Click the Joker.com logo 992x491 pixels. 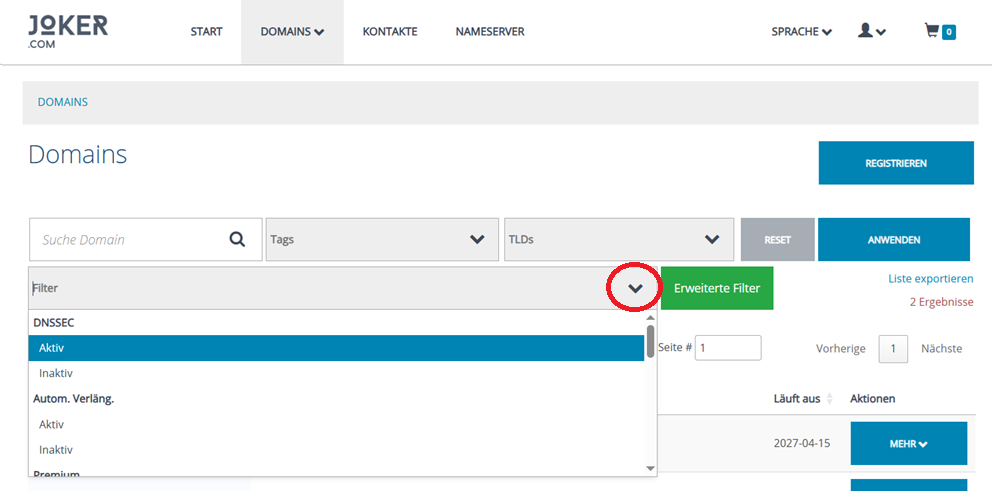(x=68, y=32)
